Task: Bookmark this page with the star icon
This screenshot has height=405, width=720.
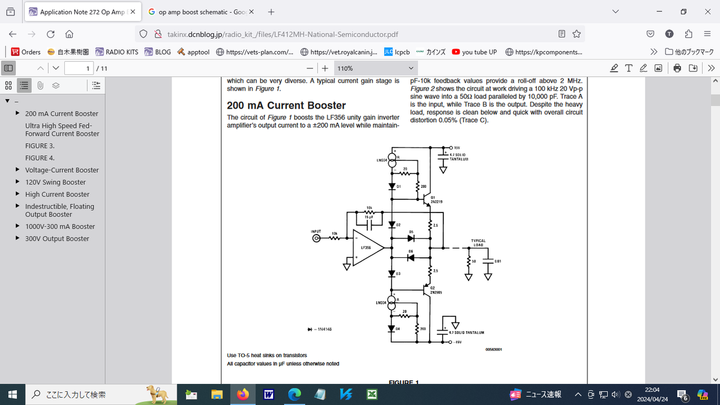Action: (577, 33)
